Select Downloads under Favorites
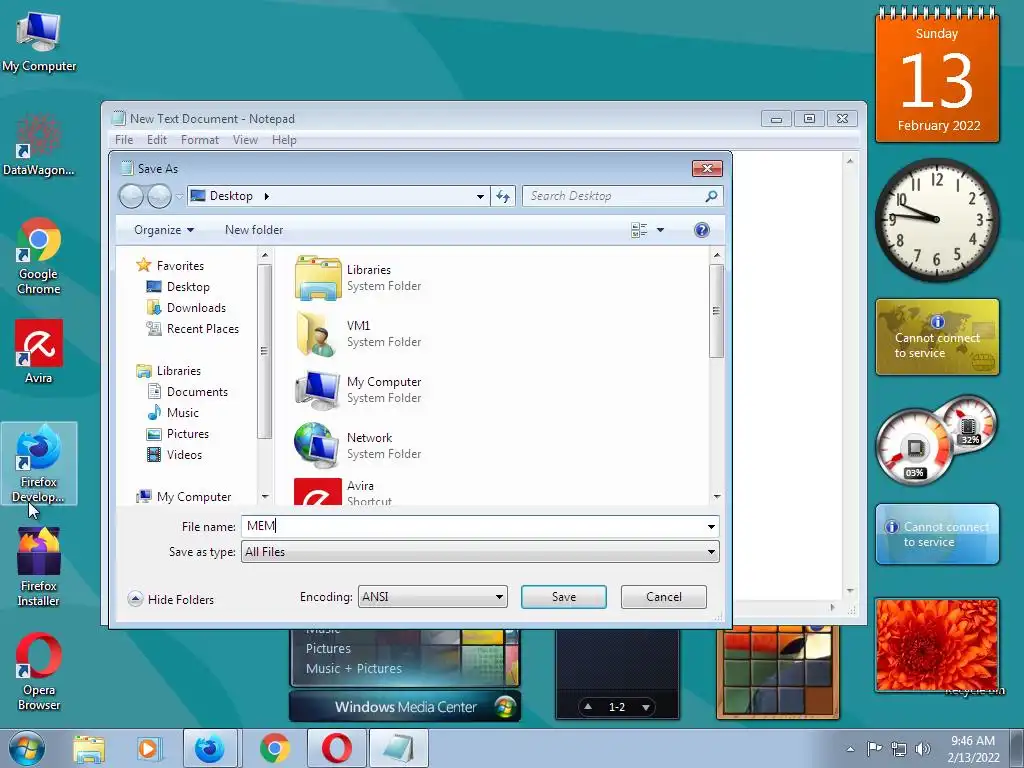This screenshot has width=1024, height=768. point(186,308)
